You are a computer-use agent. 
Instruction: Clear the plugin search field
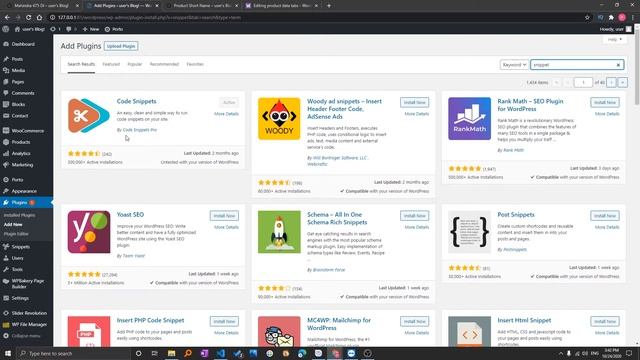[618, 65]
